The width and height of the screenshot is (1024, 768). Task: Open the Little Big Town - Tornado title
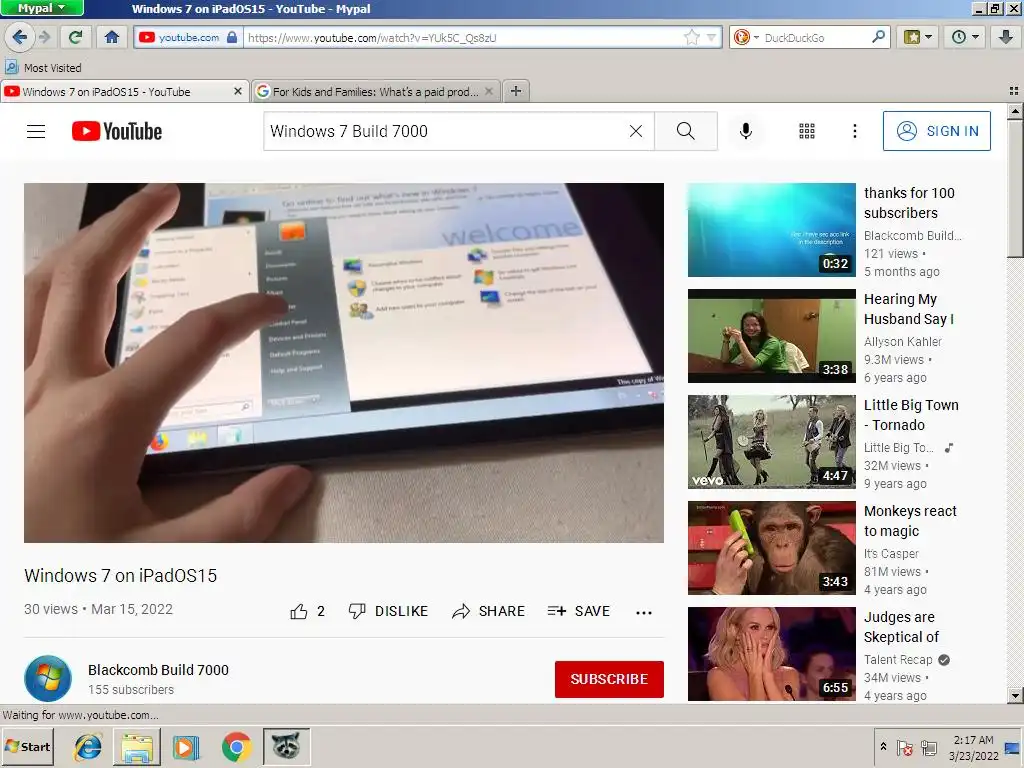click(x=911, y=415)
